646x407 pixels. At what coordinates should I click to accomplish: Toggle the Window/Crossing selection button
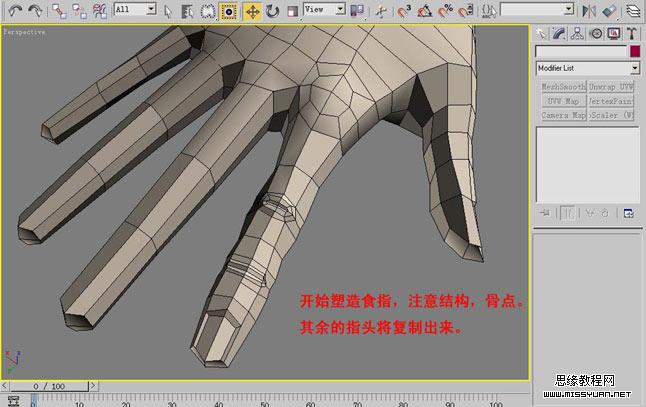[228, 12]
